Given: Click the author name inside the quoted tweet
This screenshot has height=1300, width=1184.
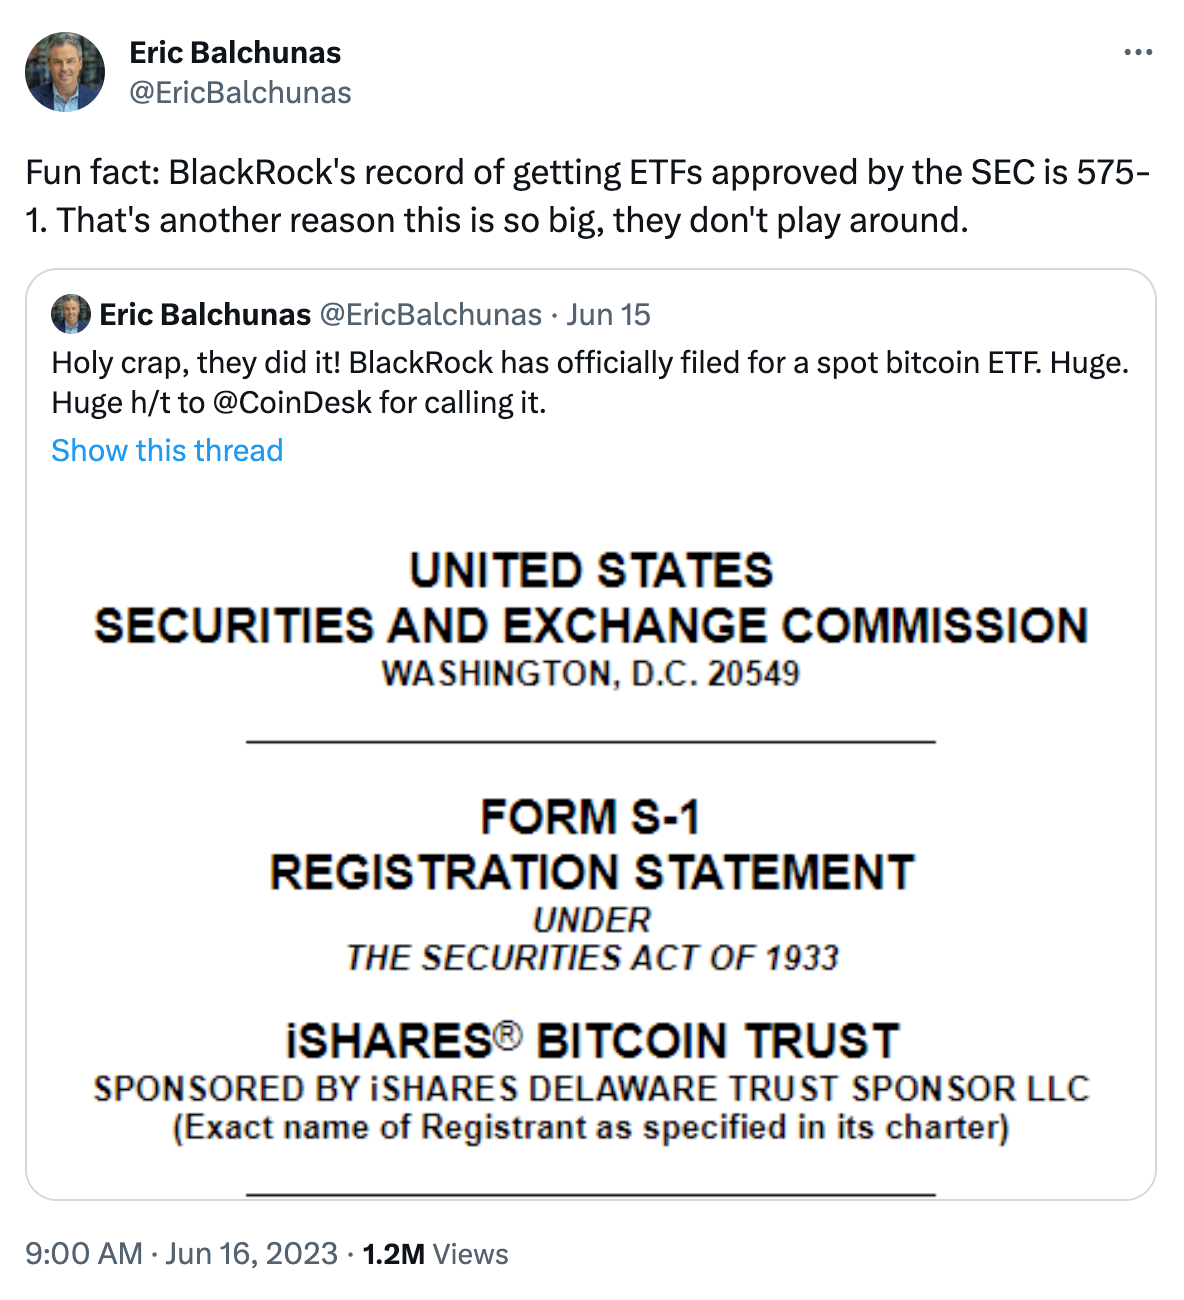Looking at the screenshot, I should click(x=205, y=315).
